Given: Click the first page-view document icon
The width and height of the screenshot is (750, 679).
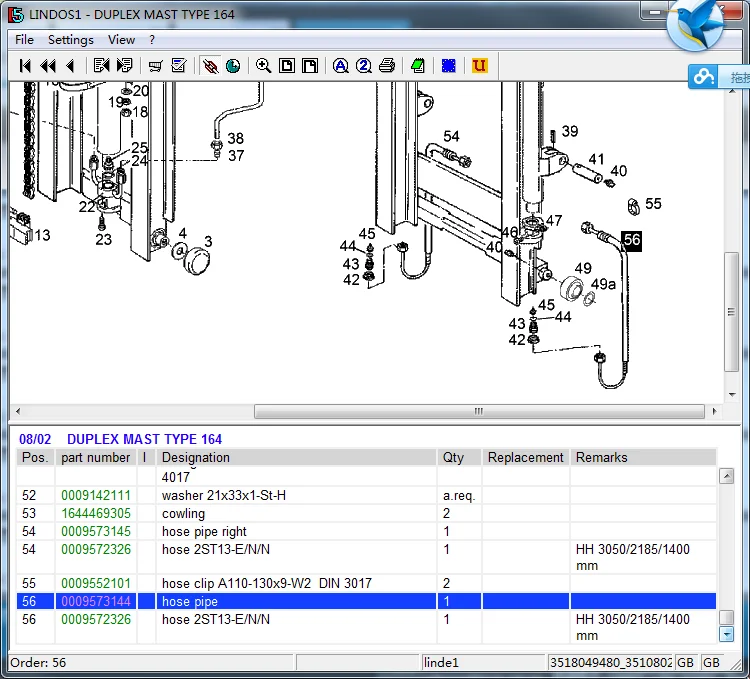Looking at the screenshot, I should tap(287, 66).
